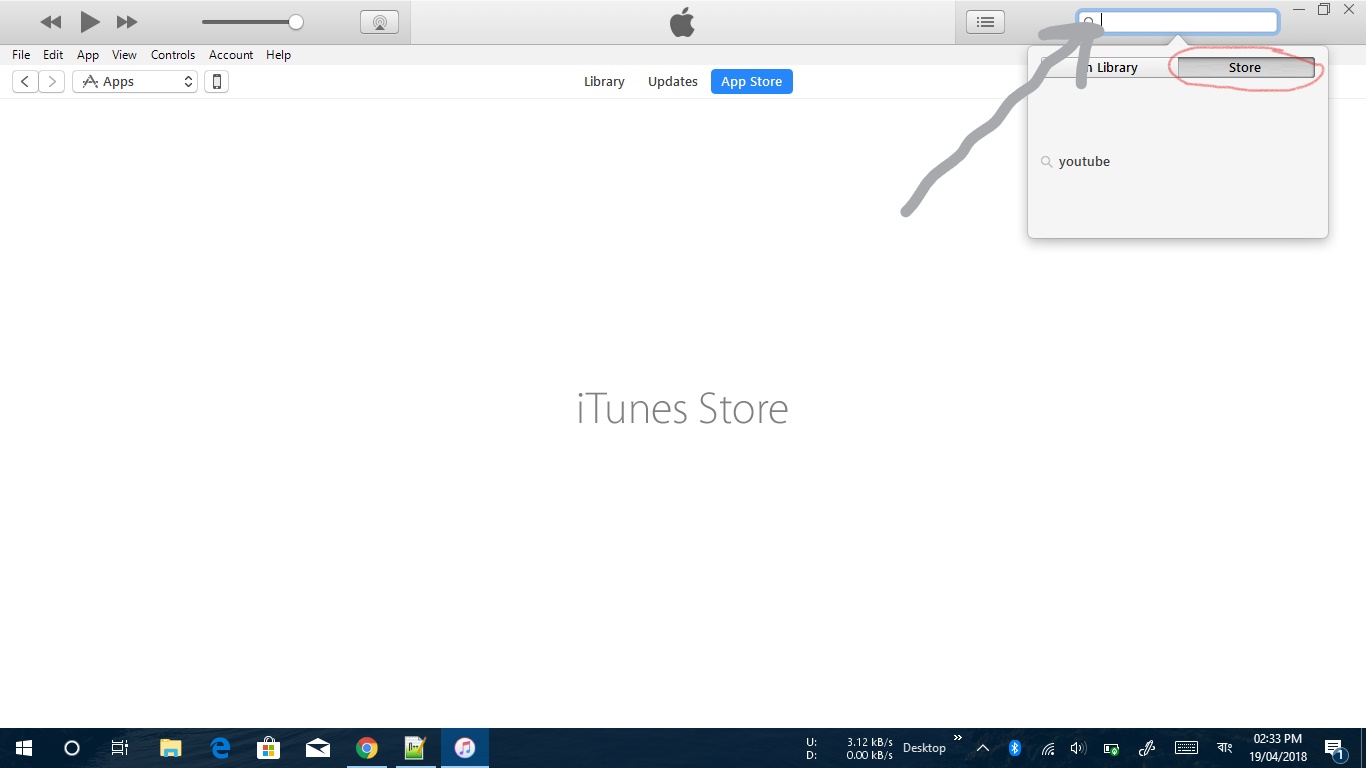Open Microsoft Store from the taskbar

(268, 748)
